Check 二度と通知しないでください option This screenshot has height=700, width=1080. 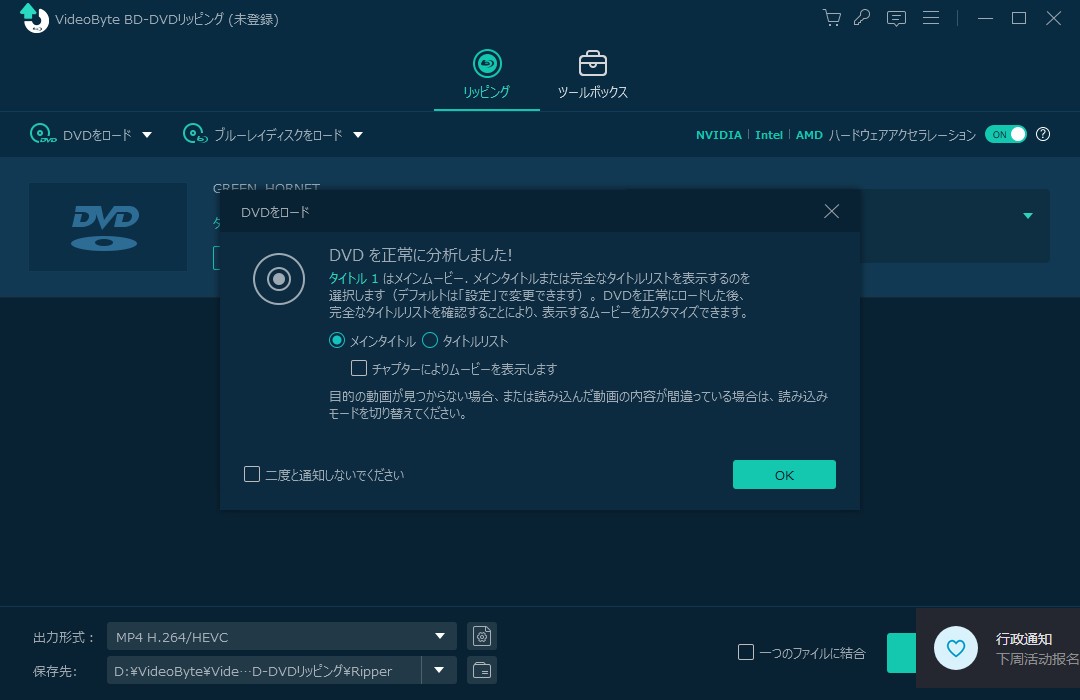tap(252, 474)
